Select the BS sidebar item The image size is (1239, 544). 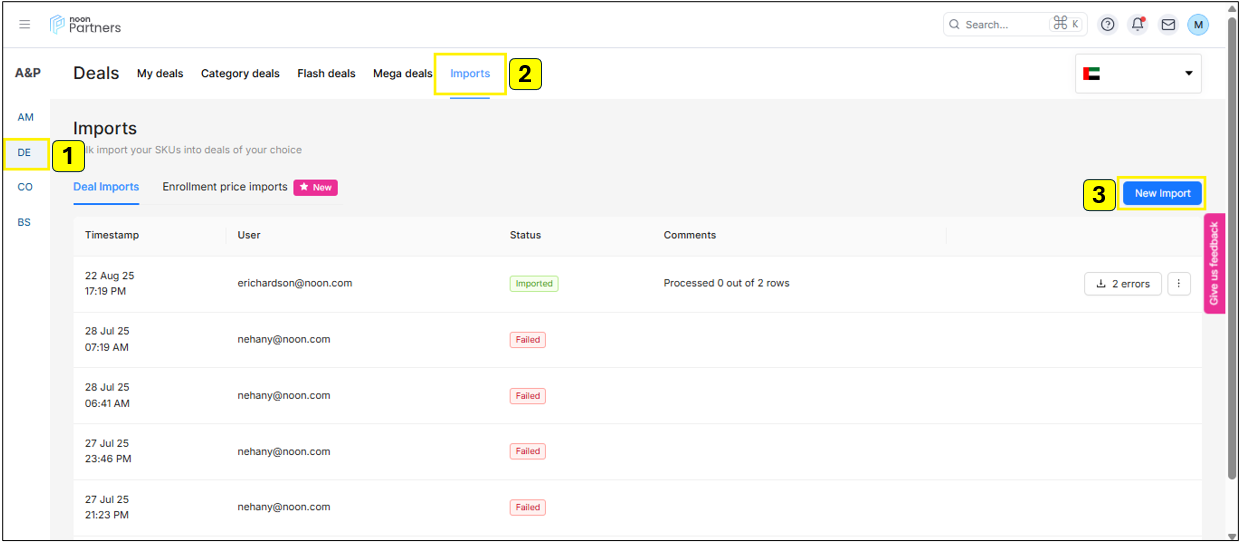coord(25,222)
